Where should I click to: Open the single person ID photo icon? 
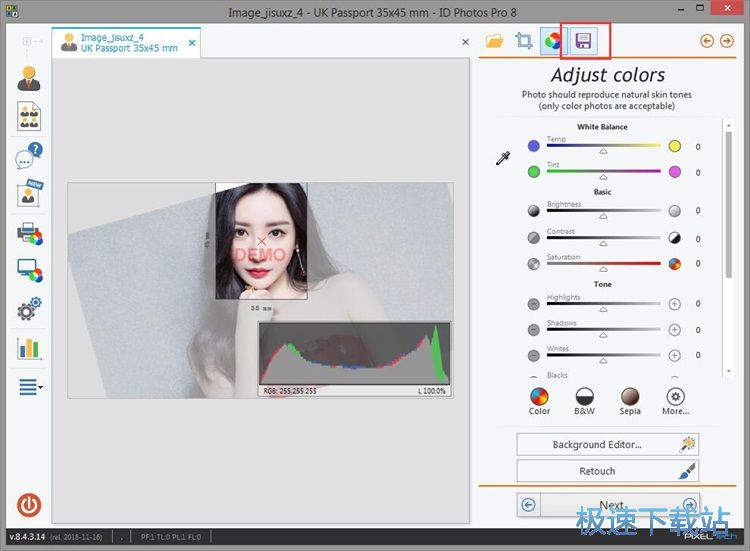(x=29, y=78)
